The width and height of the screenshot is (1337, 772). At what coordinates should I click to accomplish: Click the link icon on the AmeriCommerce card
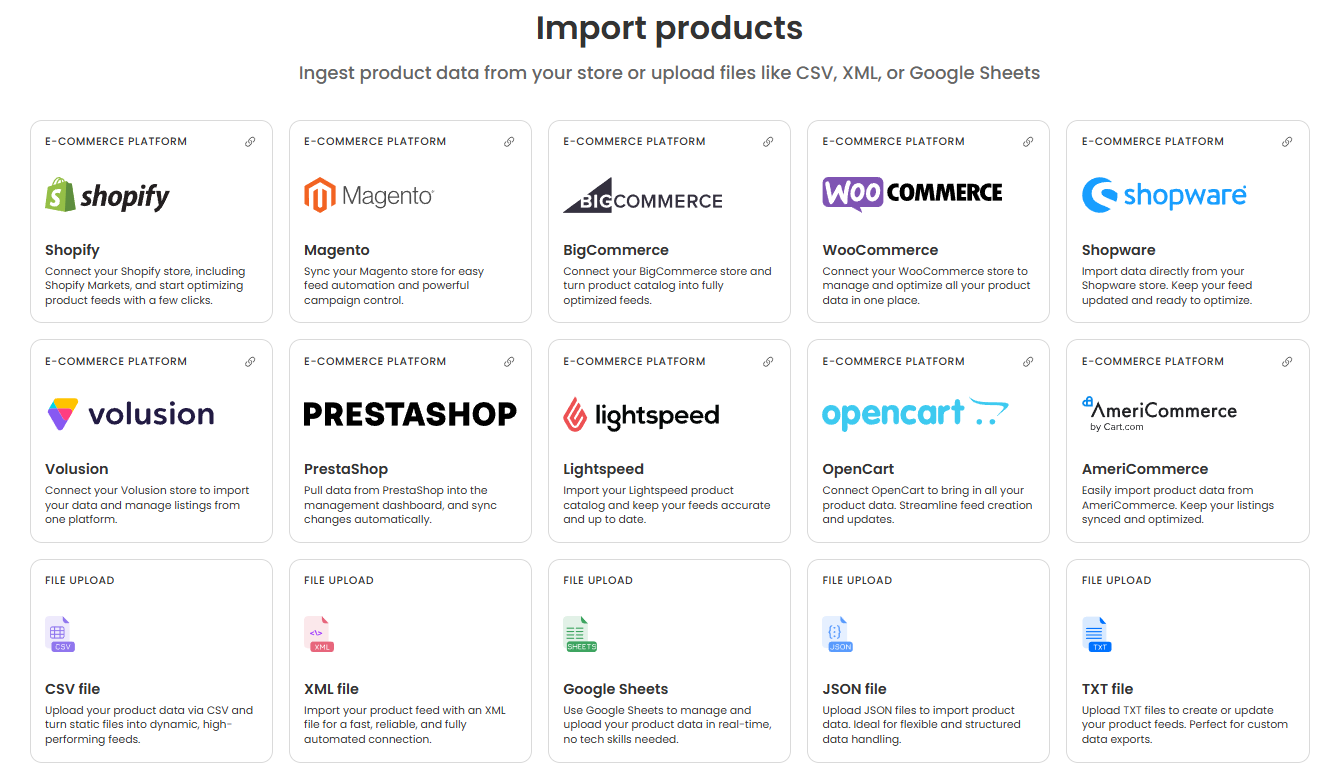click(x=1286, y=362)
